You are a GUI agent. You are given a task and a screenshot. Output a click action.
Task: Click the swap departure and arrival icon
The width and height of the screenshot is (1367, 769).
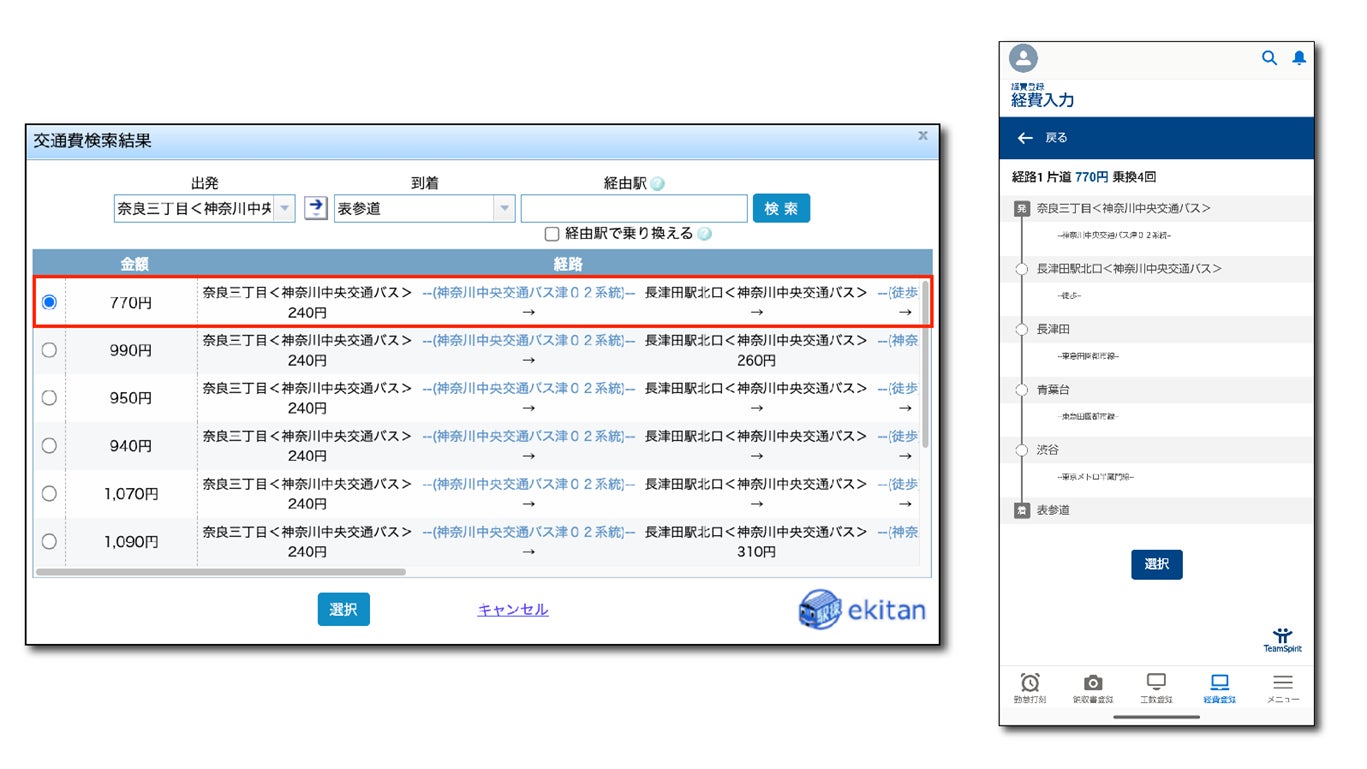pyautogui.click(x=315, y=208)
